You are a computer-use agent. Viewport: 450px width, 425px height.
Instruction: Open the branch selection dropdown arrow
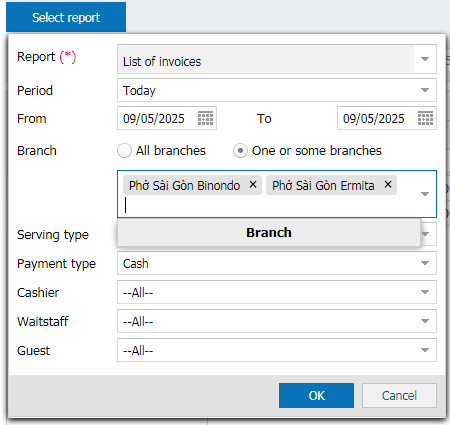click(x=425, y=194)
